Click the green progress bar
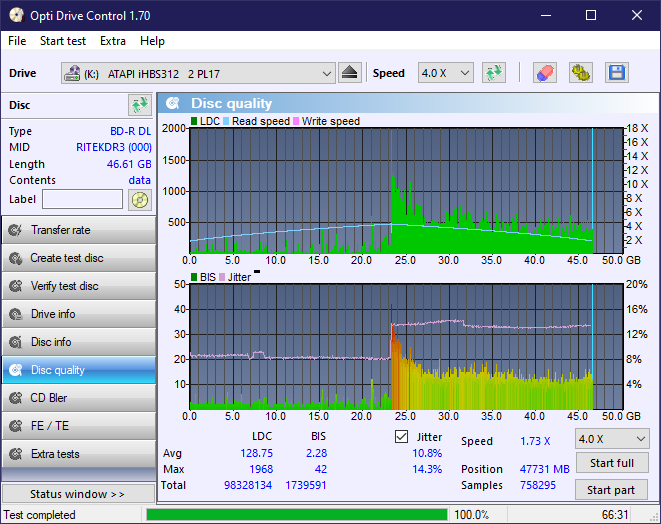Screen dimensions: 661x524 tap(296, 515)
